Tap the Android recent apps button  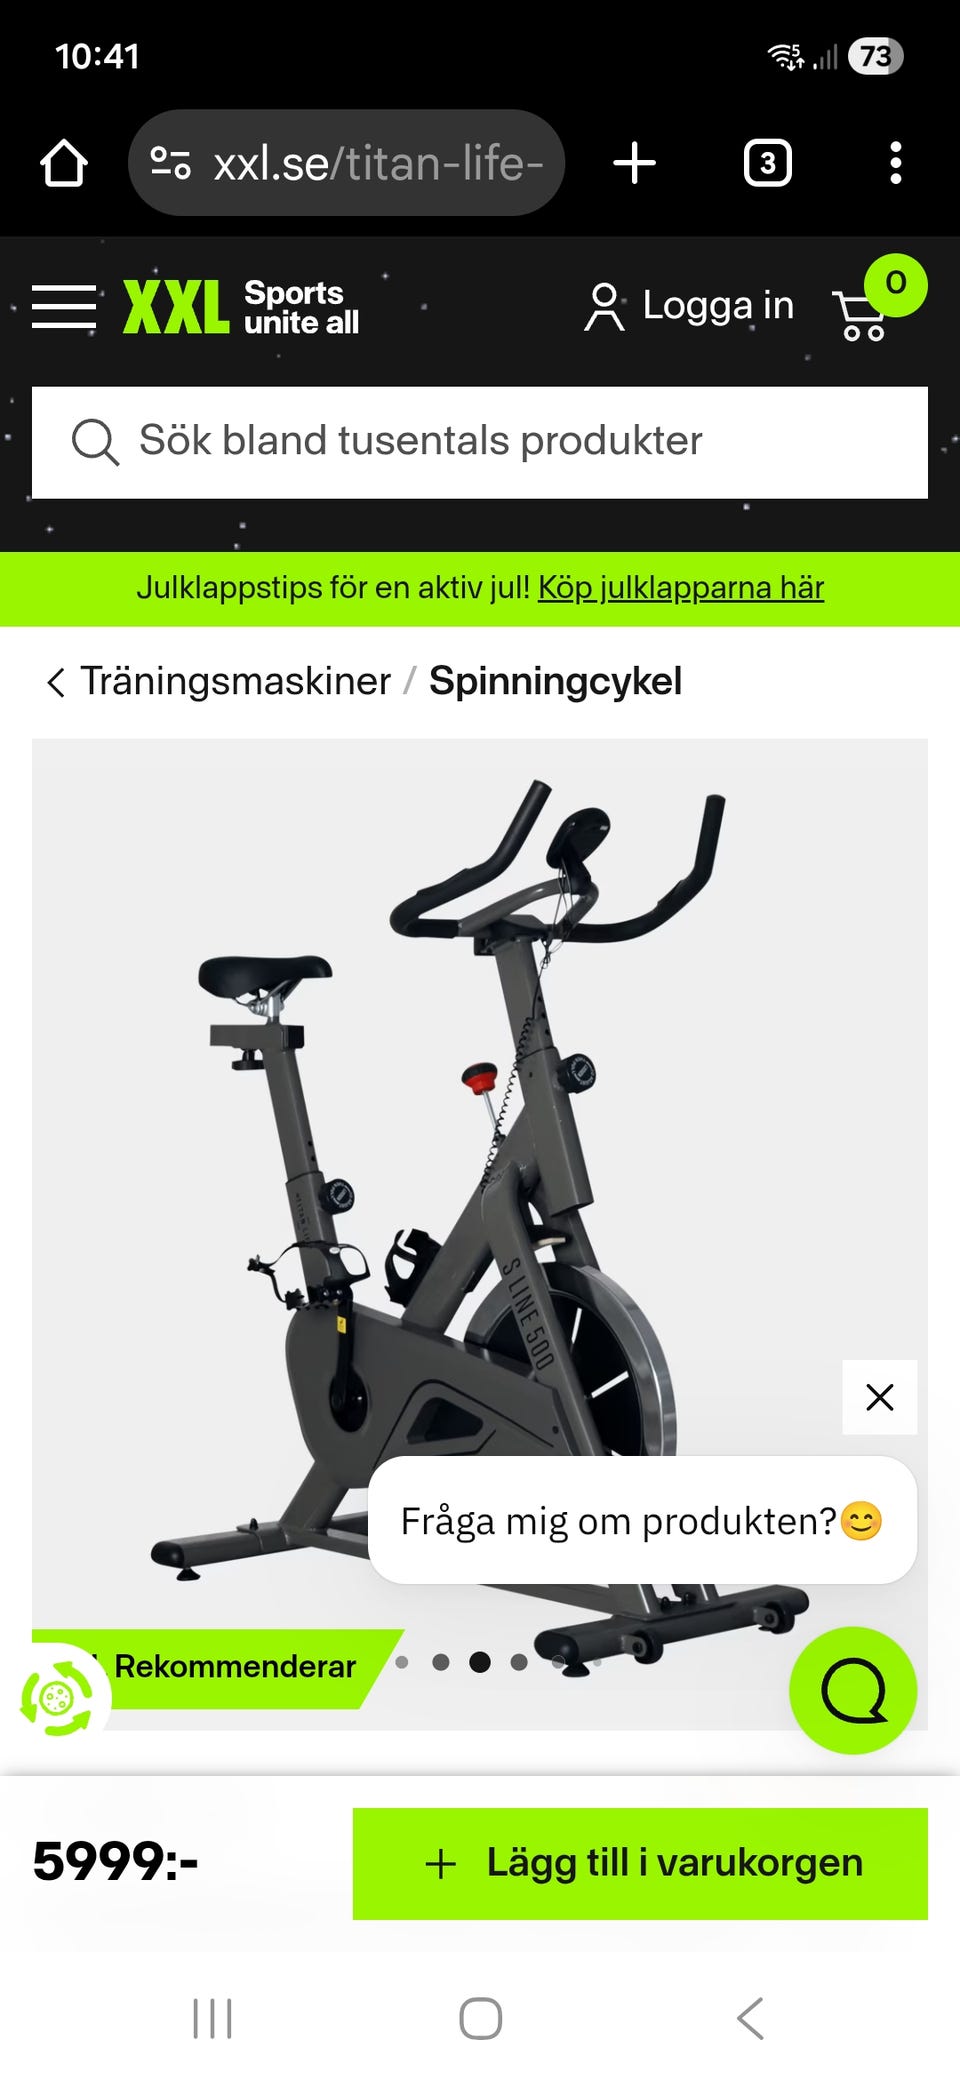tap(212, 2018)
